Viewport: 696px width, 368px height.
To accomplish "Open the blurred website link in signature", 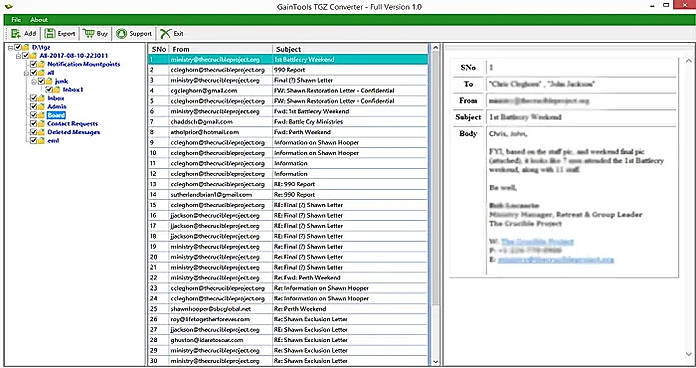I will tap(537, 241).
